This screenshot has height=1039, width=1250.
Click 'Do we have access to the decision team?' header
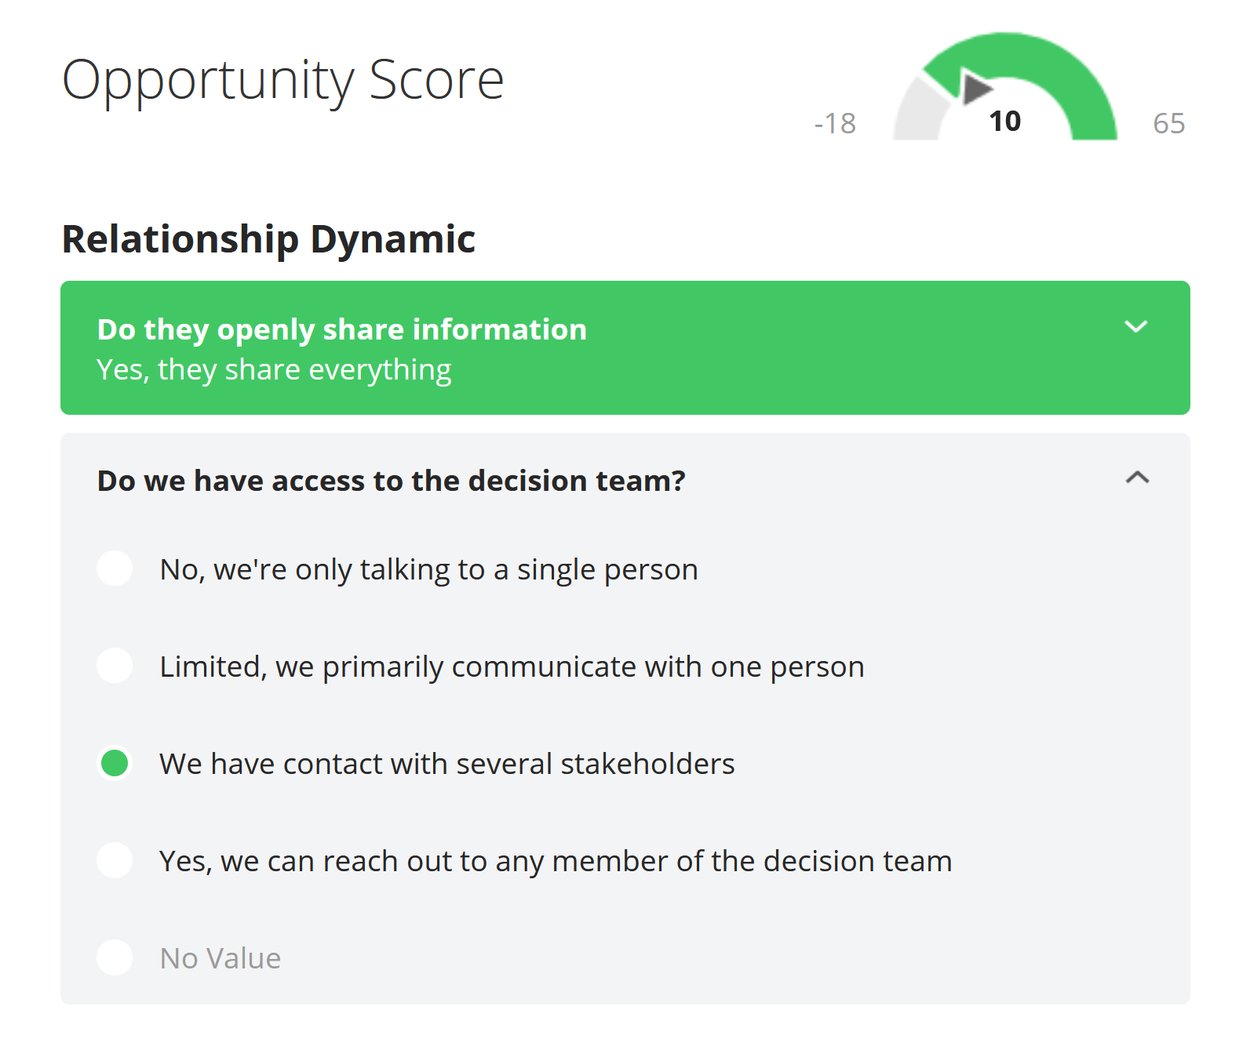coord(391,480)
